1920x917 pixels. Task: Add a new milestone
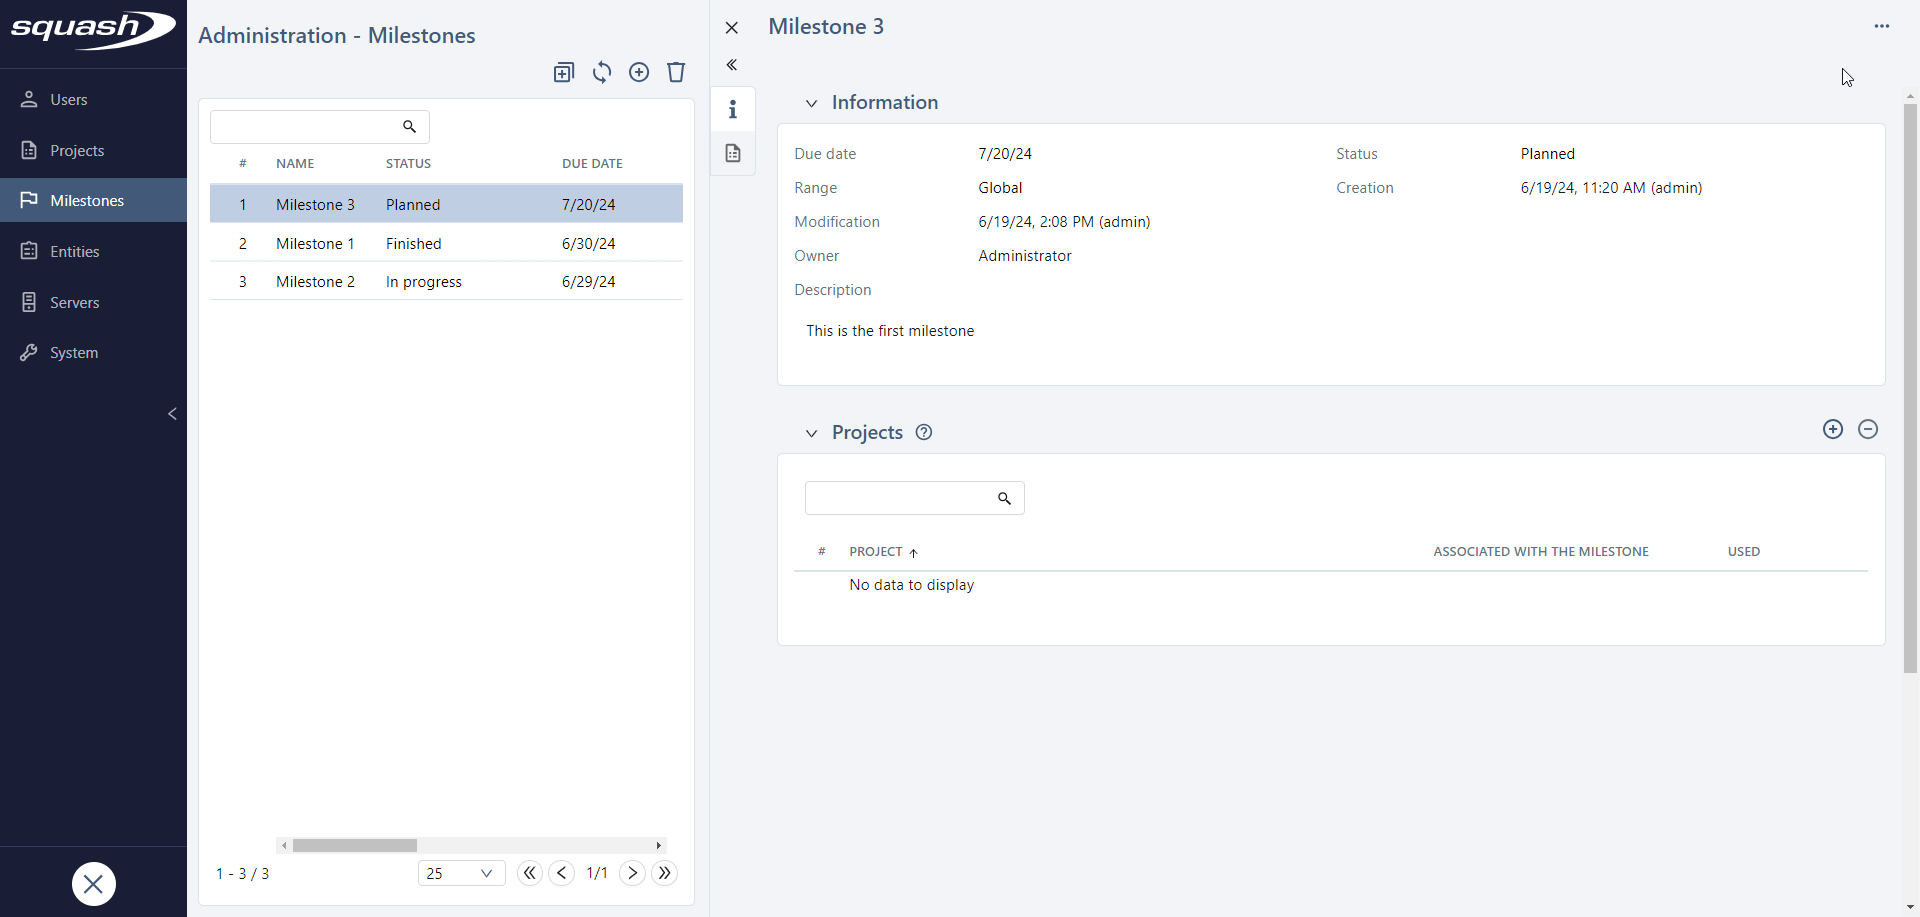639,72
